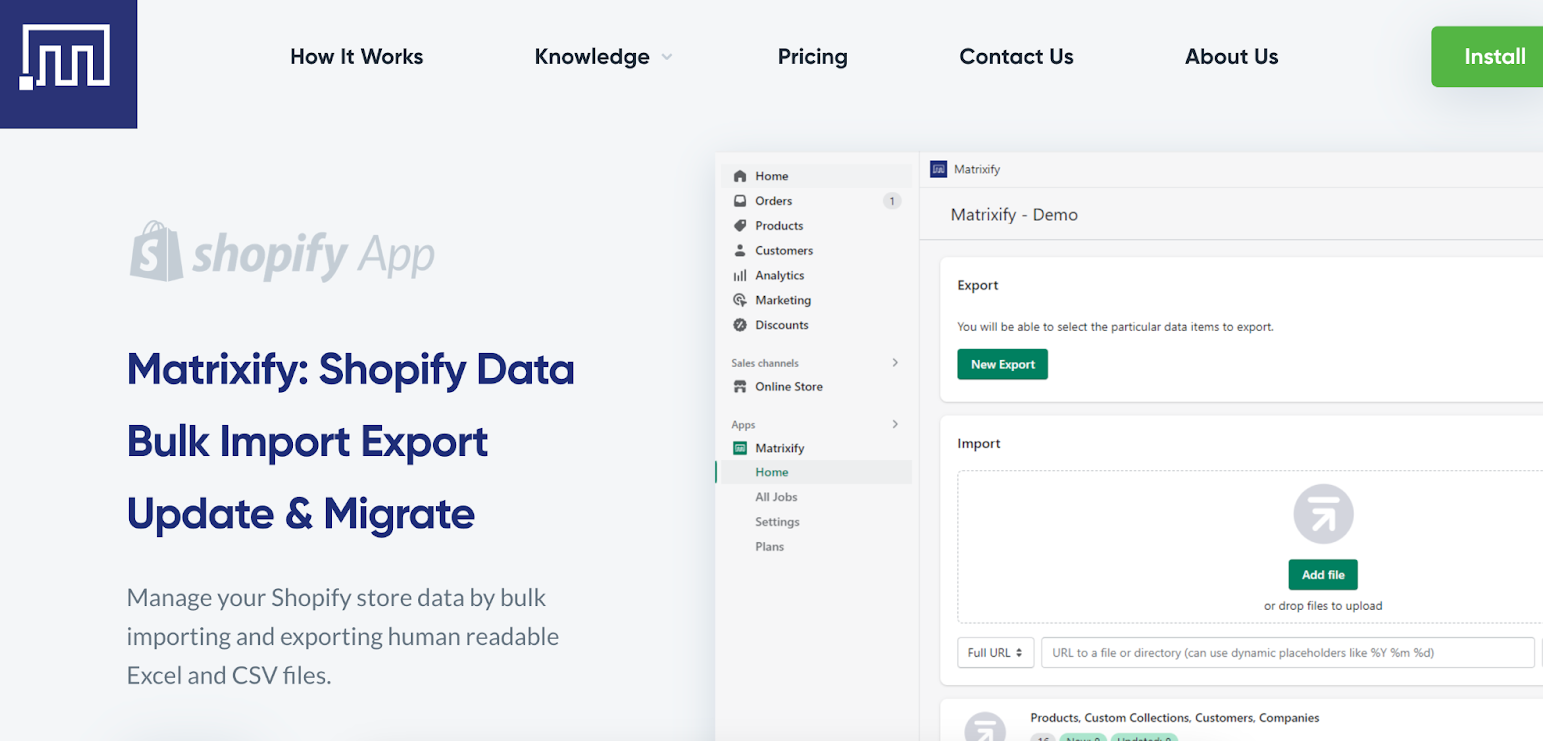1543x741 pixels.
Task: Open Plans under Matrixify
Action: point(770,547)
